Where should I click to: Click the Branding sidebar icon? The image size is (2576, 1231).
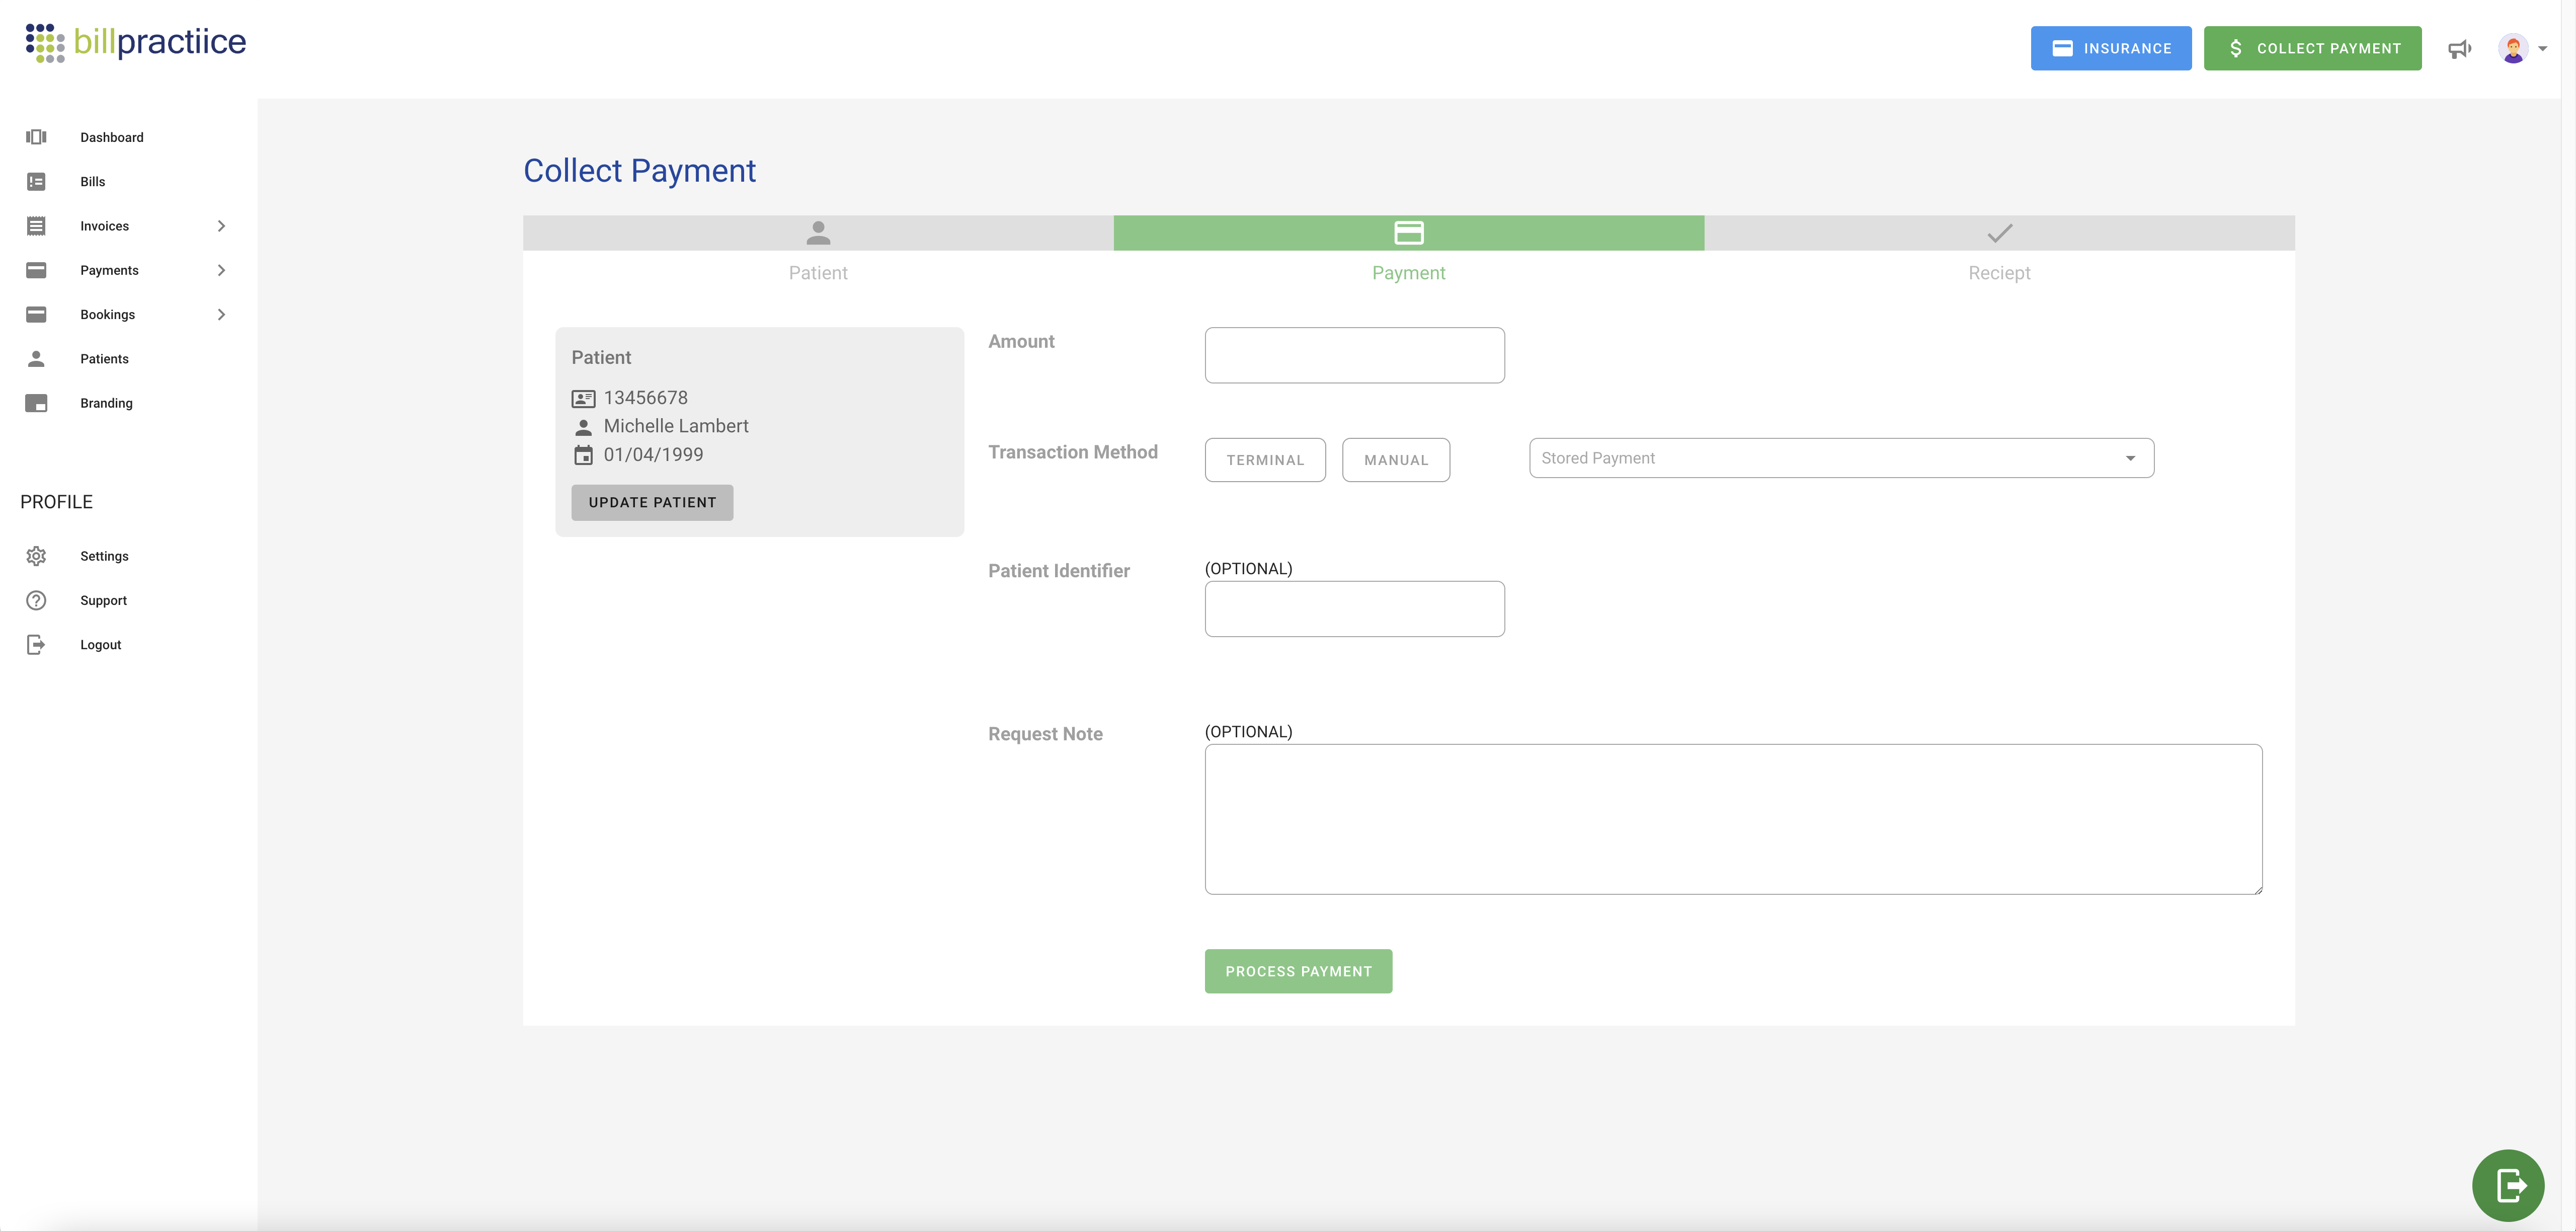tap(36, 403)
